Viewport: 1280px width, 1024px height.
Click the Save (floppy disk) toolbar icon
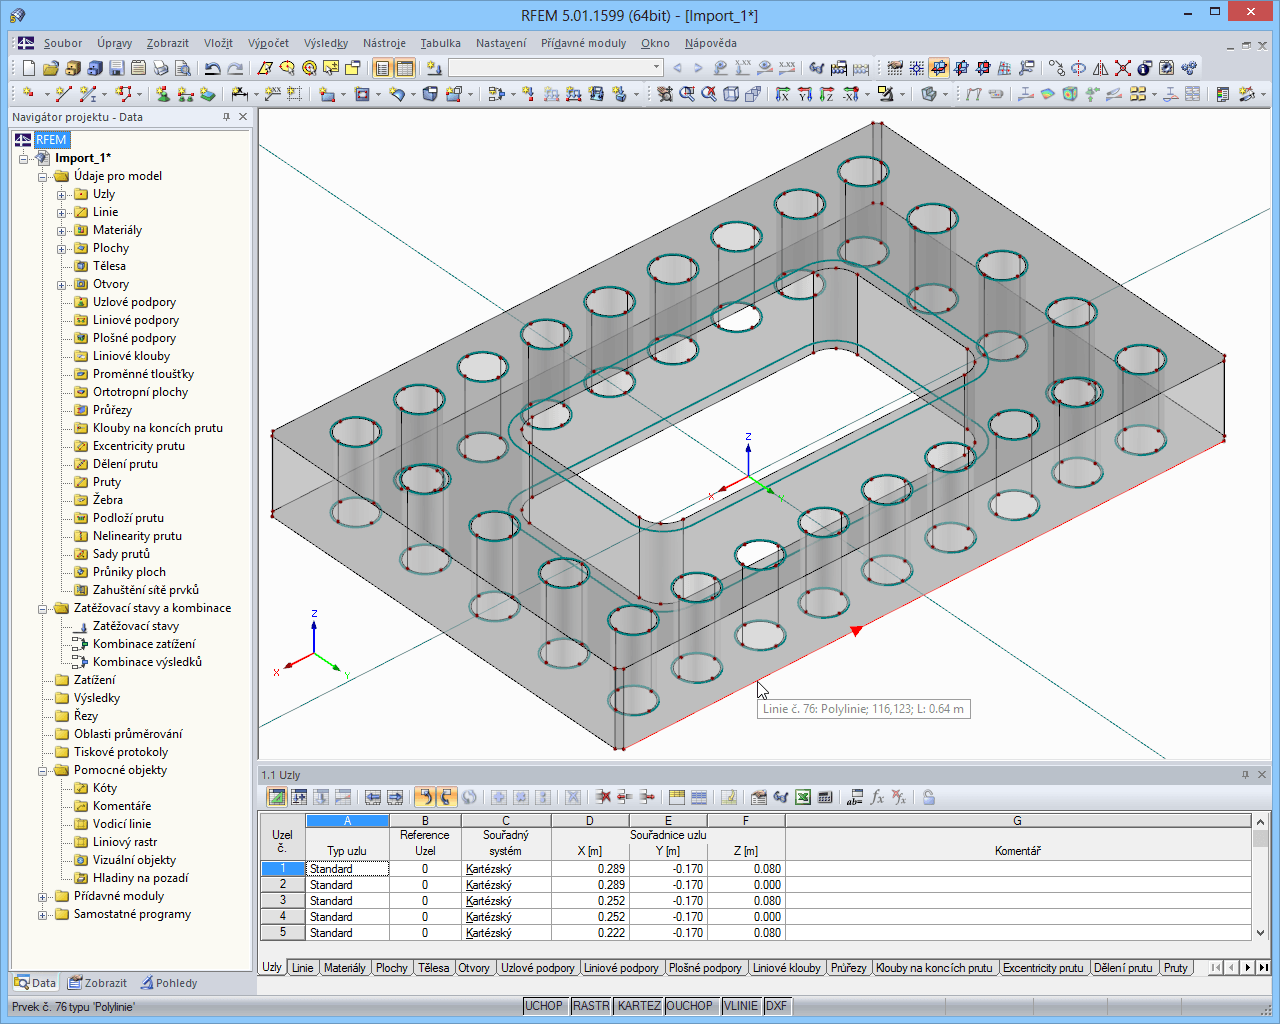pyautogui.click(x=117, y=68)
